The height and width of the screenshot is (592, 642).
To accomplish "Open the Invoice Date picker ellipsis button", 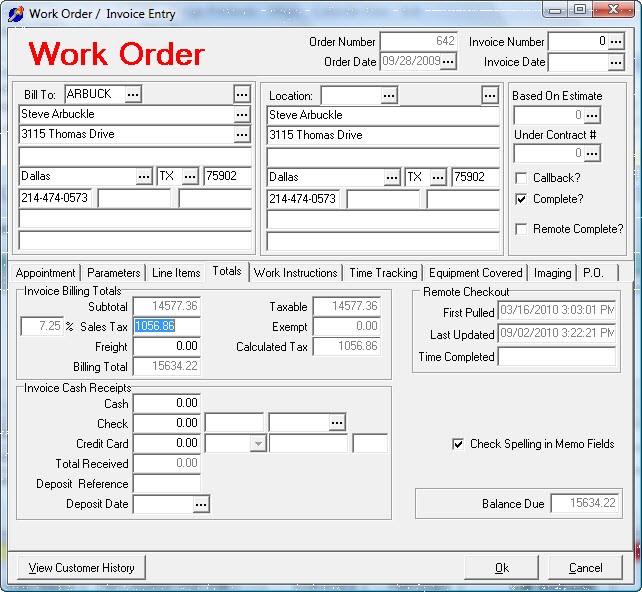I will 616,63.
